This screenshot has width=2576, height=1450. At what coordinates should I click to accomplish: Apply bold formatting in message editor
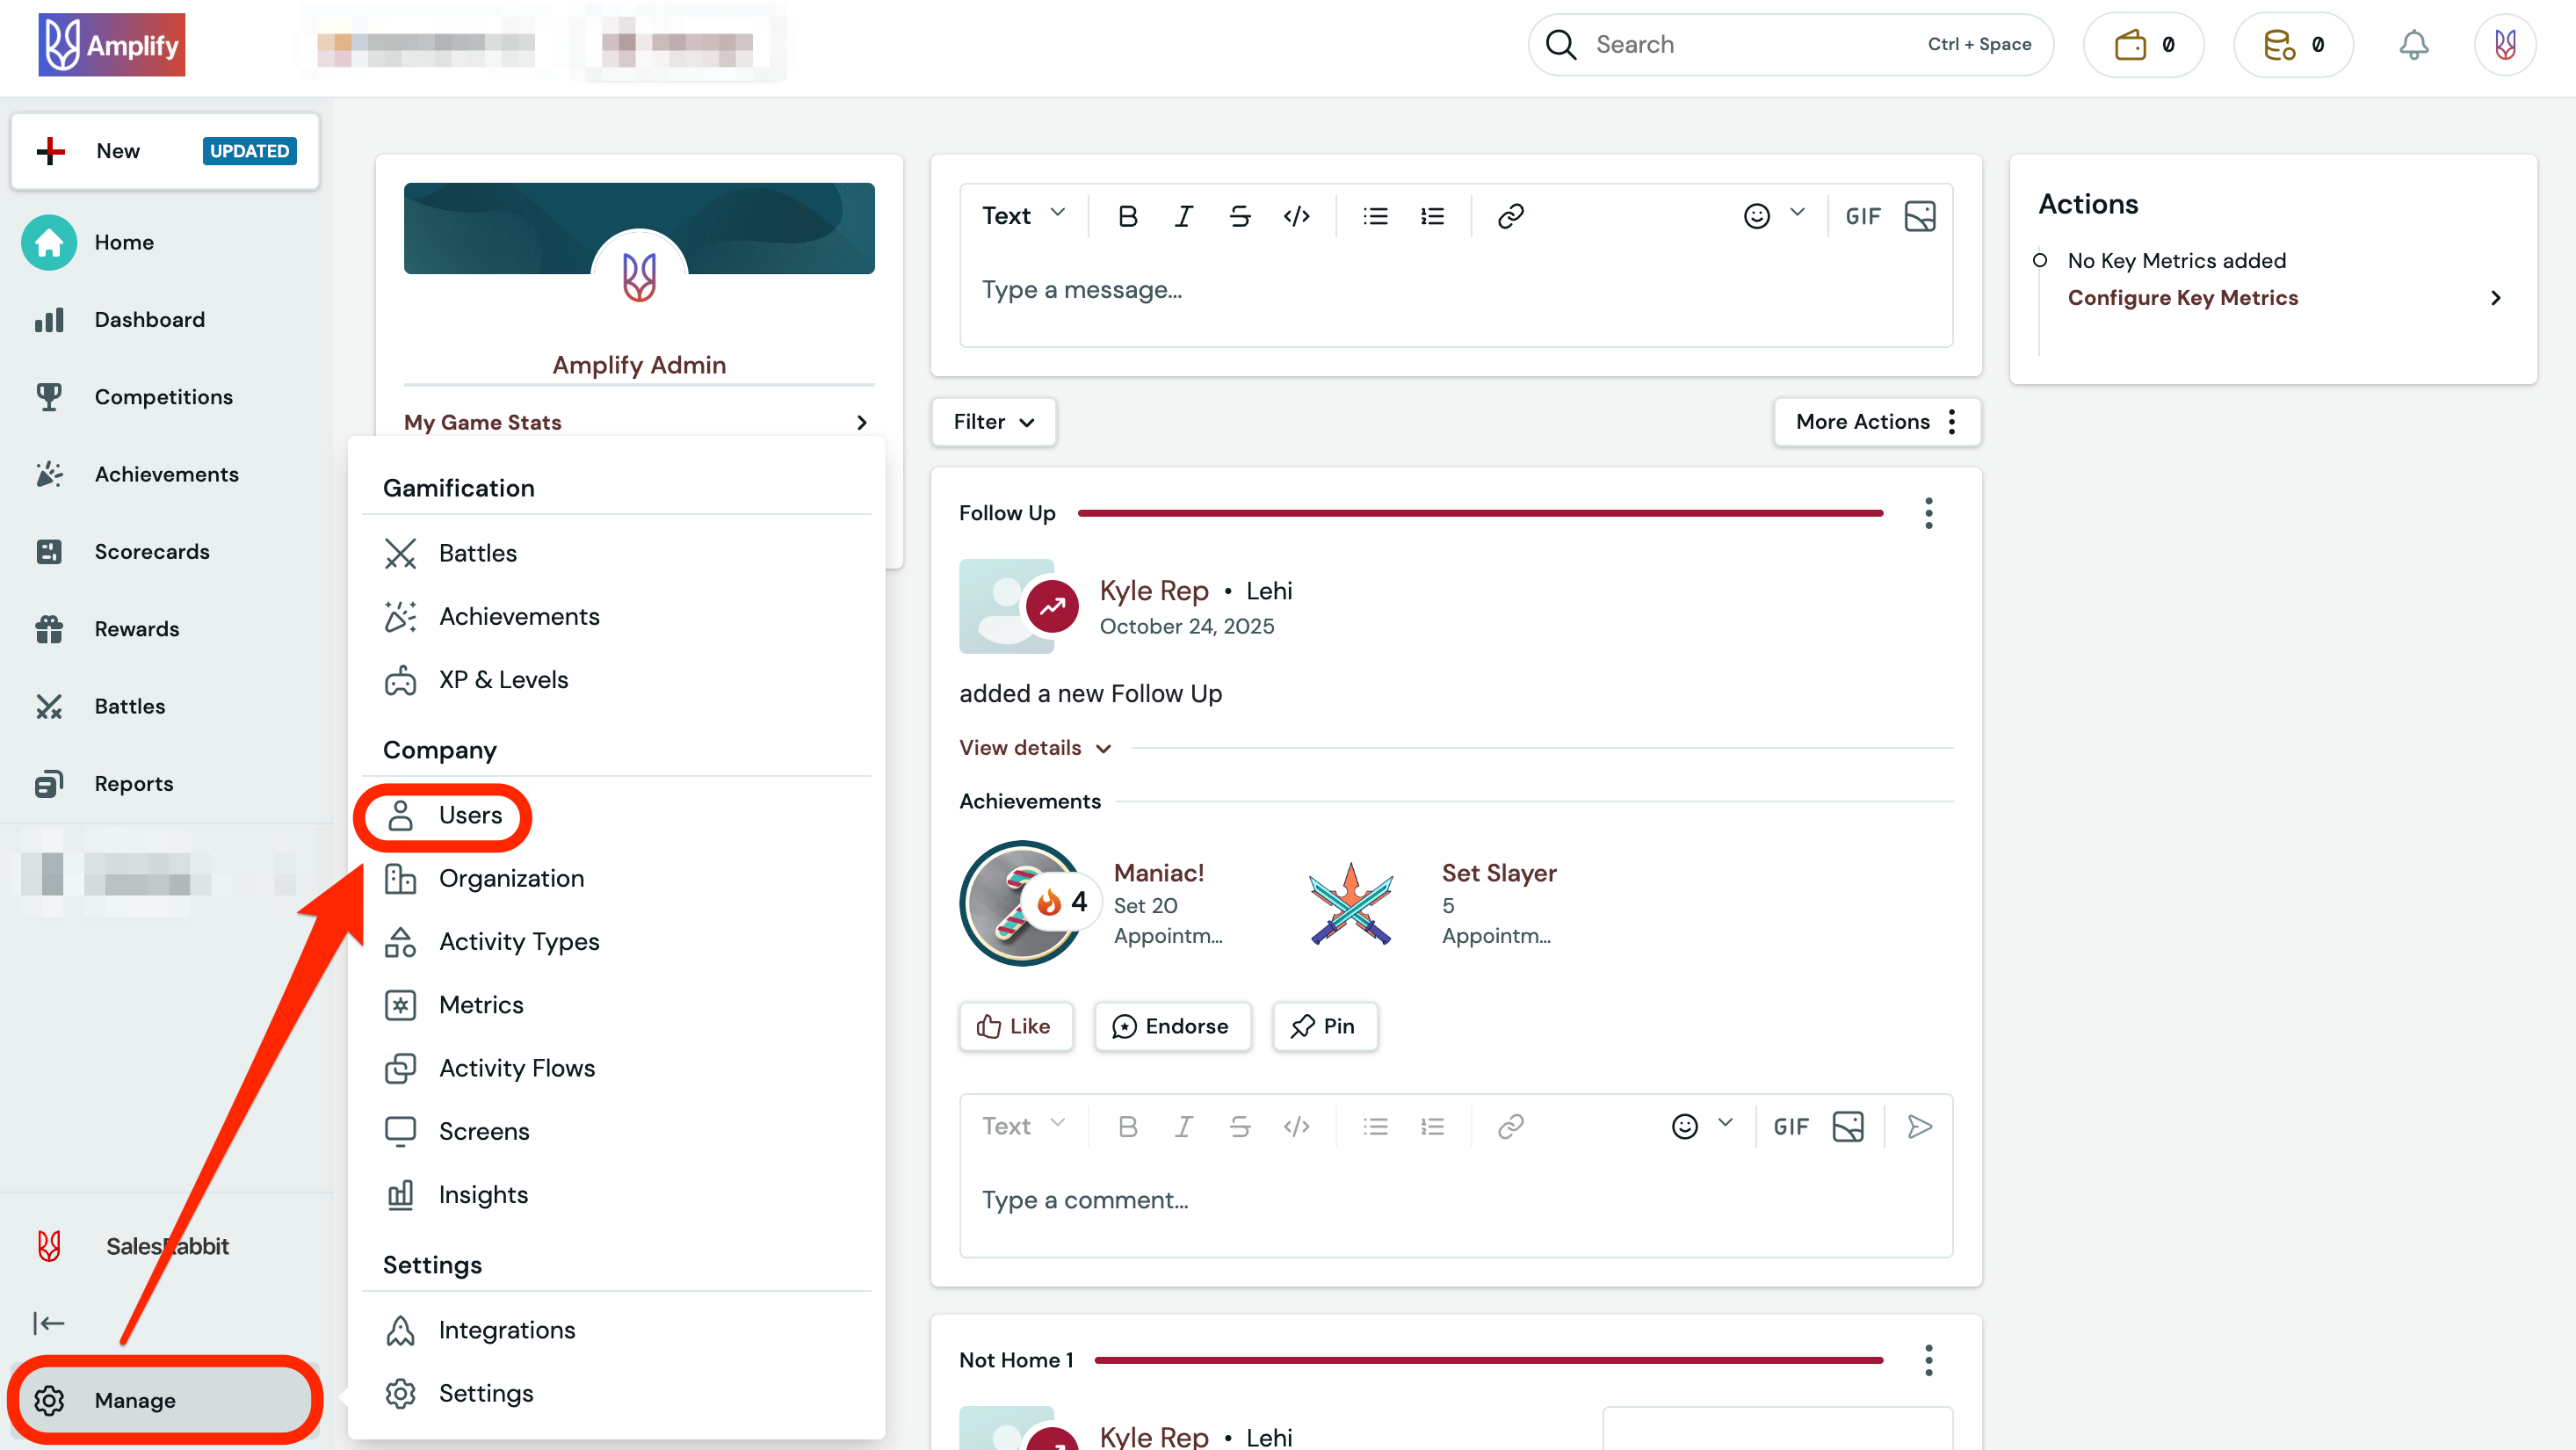(1128, 215)
